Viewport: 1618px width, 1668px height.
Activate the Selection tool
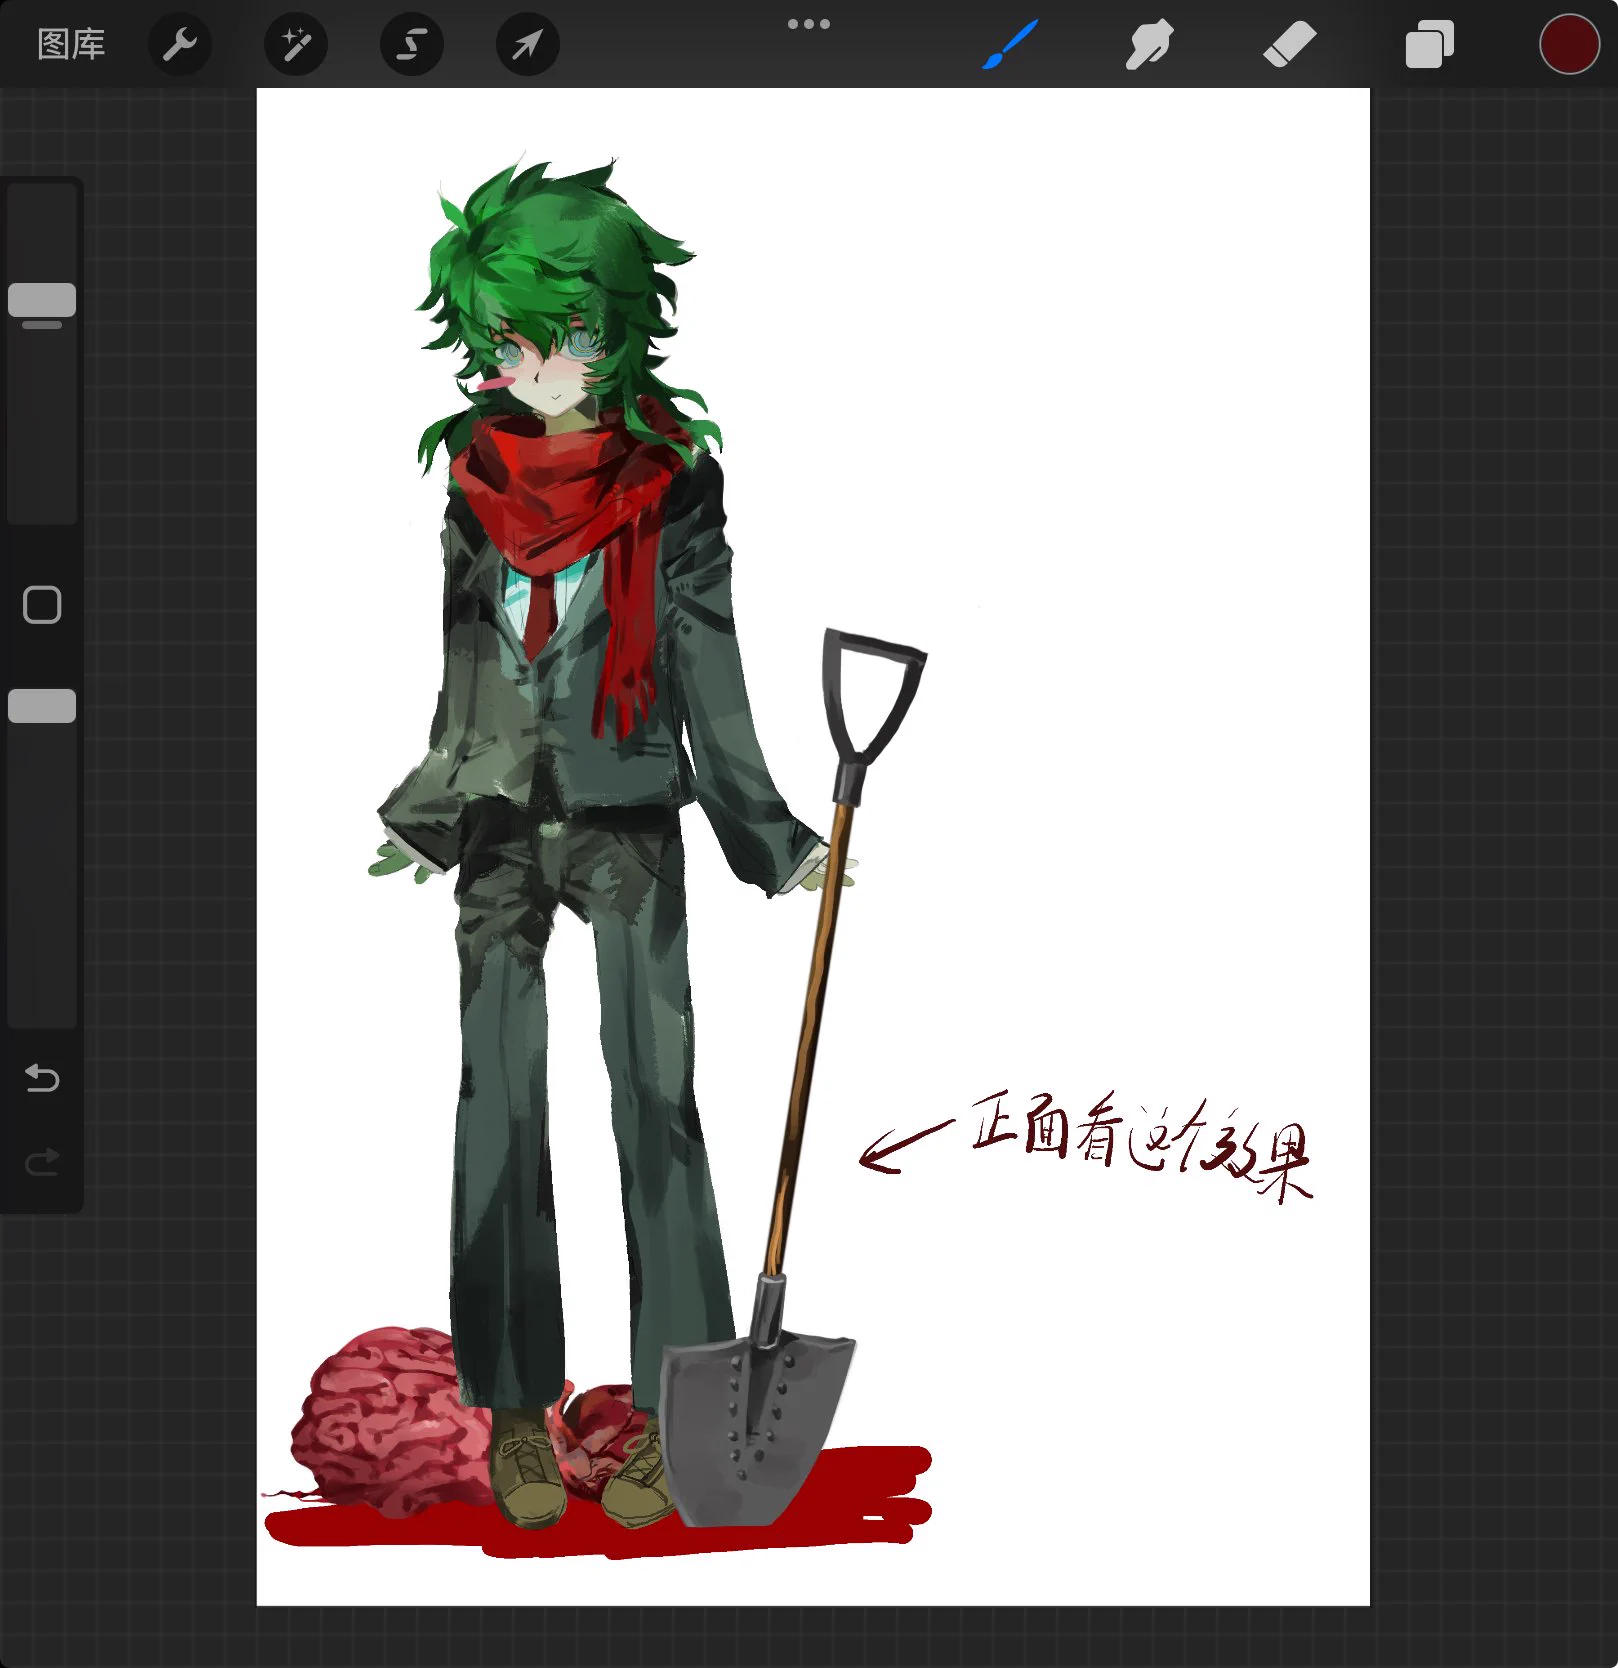point(412,45)
